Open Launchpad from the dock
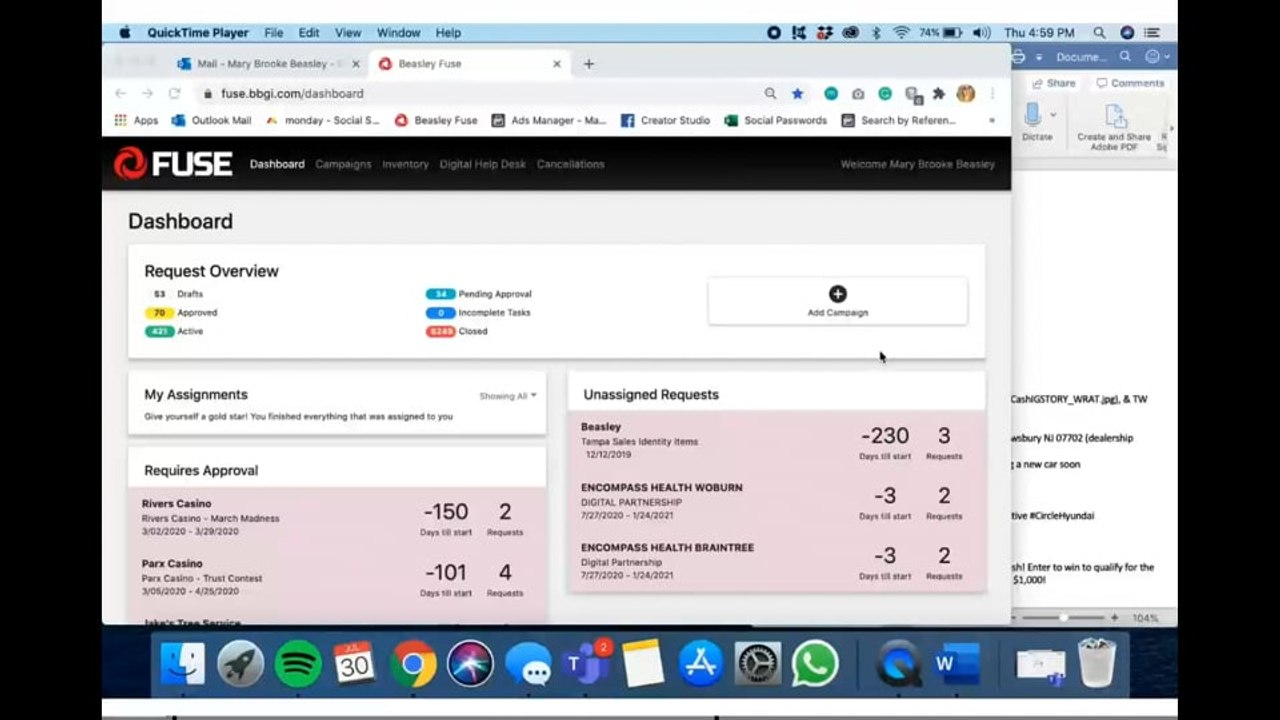This screenshot has height=720, width=1280. (x=241, y=664)
